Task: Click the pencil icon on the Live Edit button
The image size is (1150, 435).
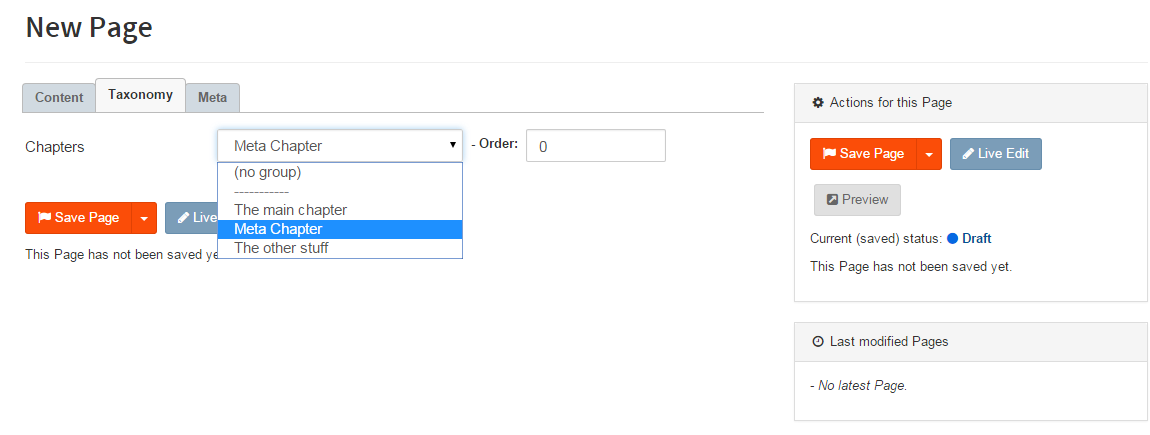Action: (967, 154)
